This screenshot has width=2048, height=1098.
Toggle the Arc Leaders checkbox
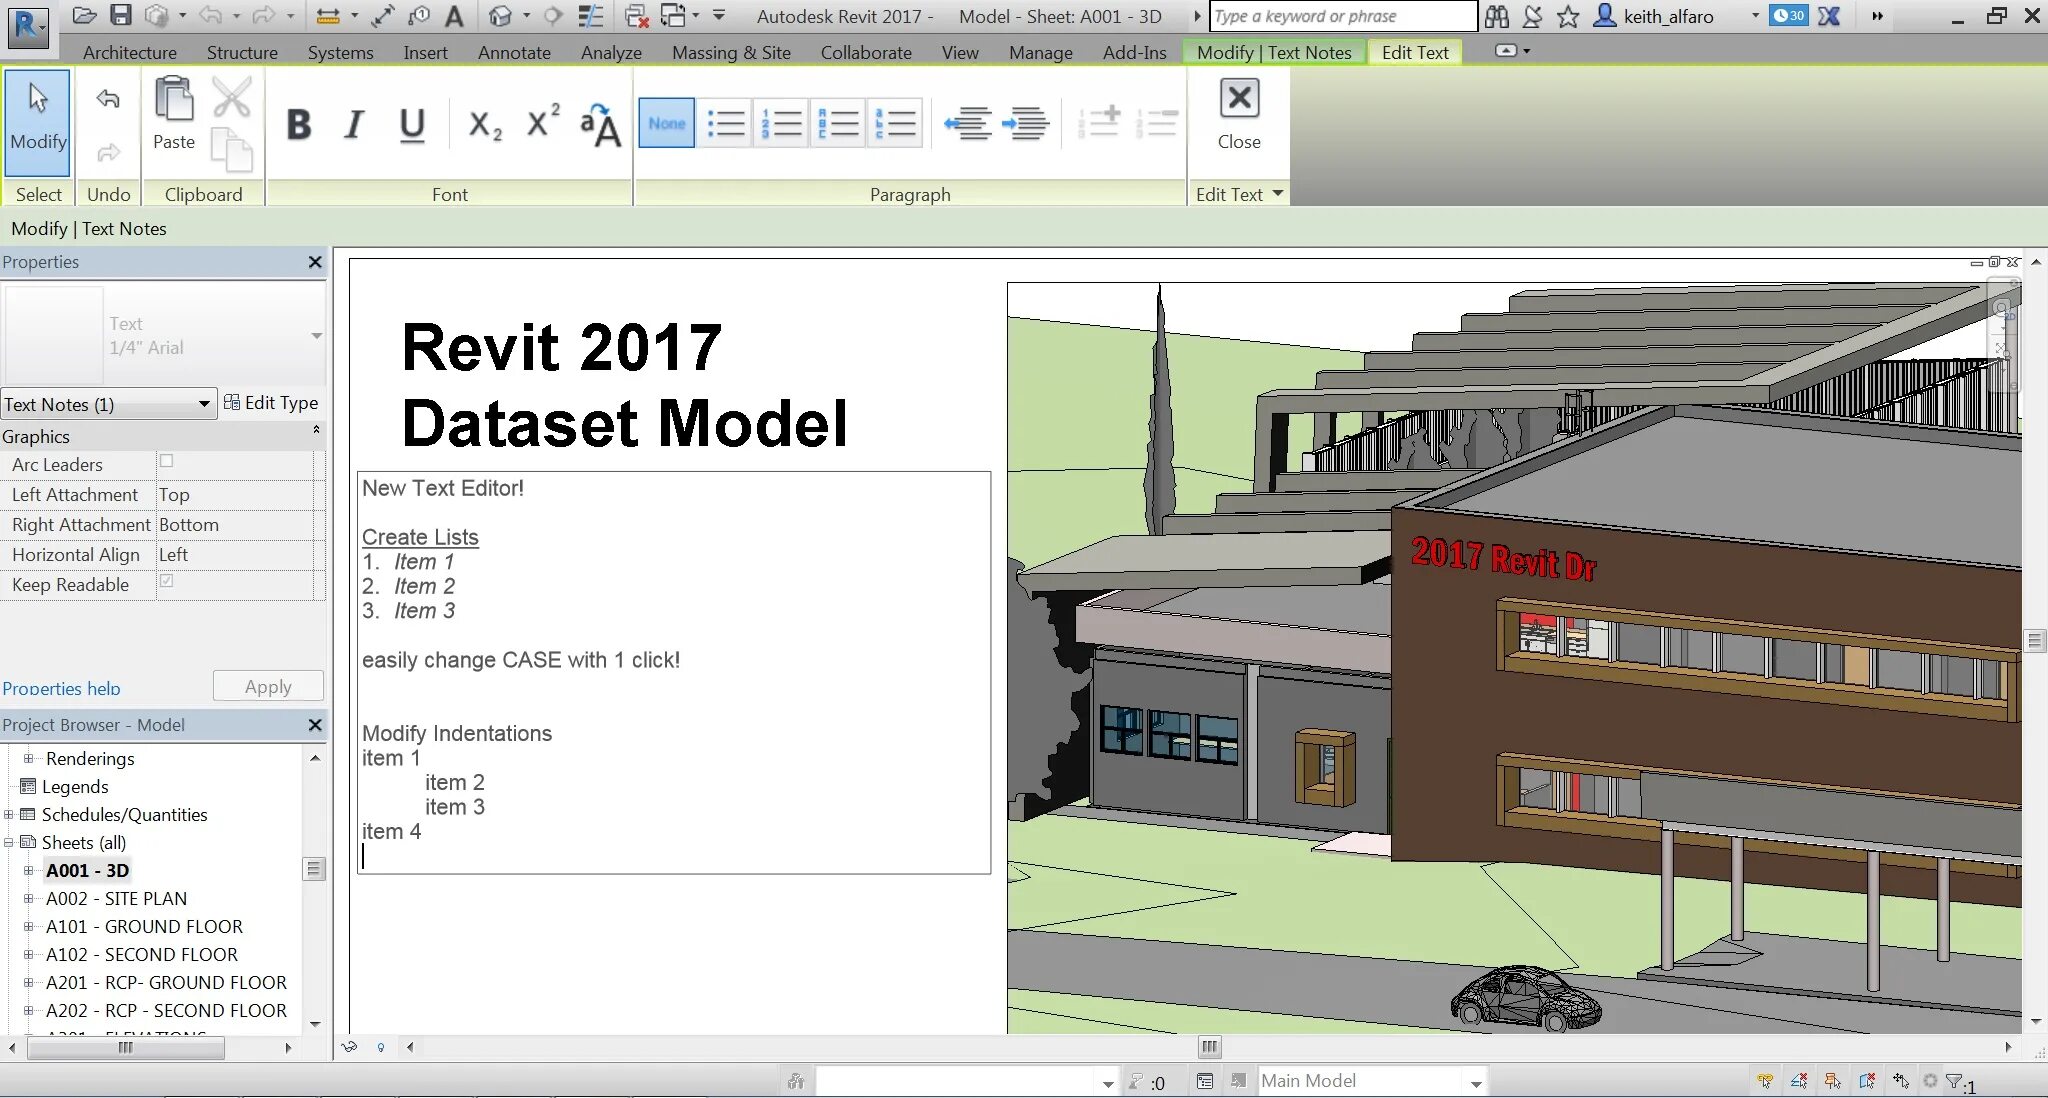(167, 462)
